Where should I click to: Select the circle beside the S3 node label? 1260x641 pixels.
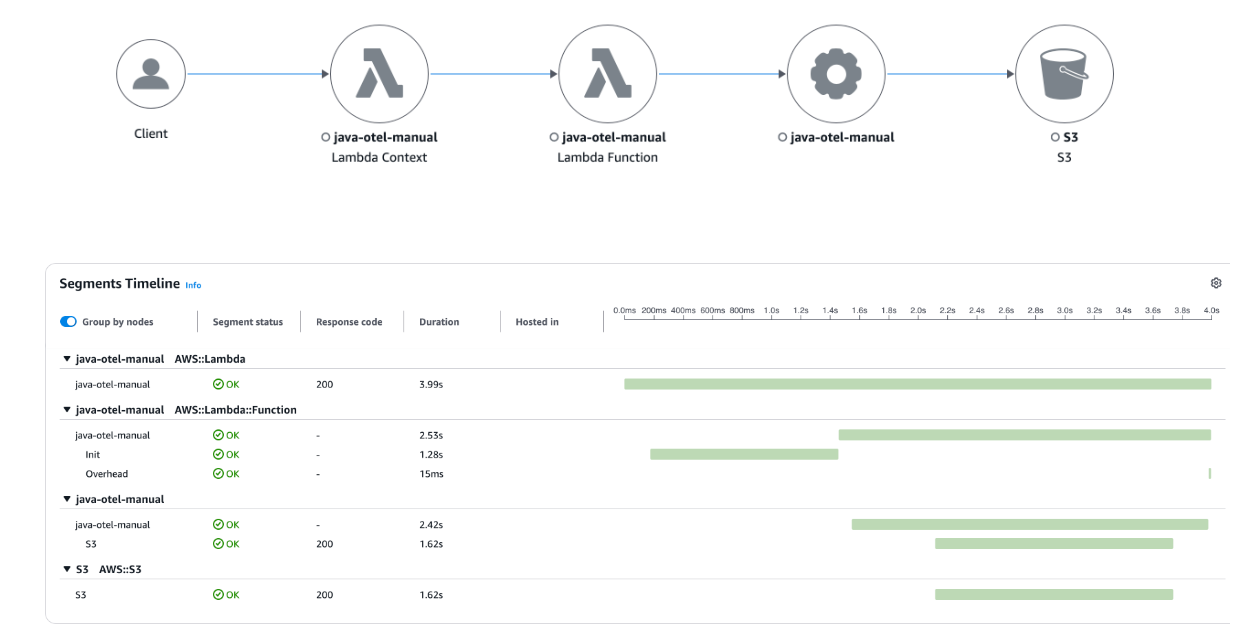tap(1055, 137)
